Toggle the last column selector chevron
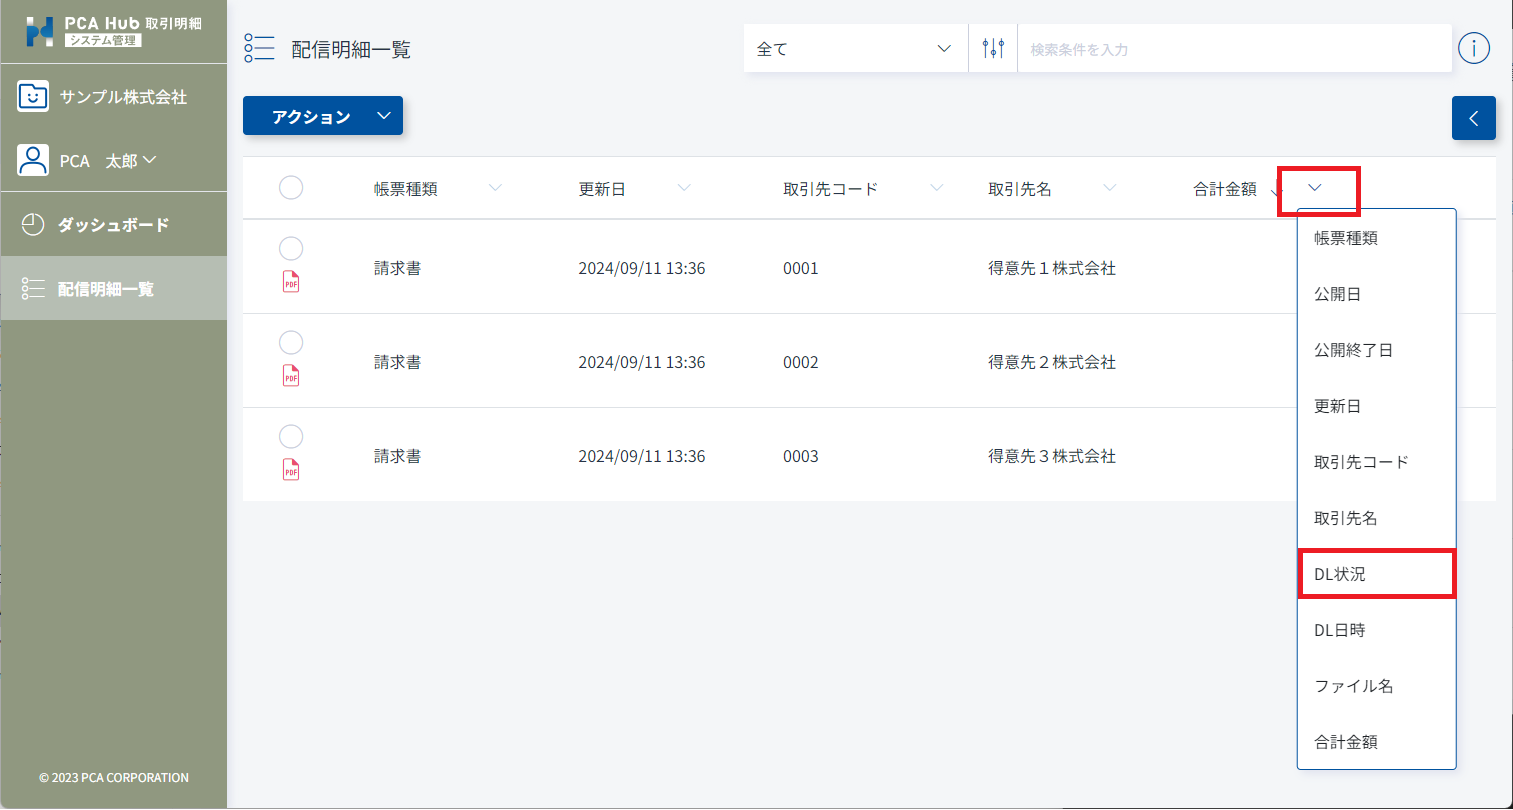The height and width of the screenshot is (810, 1513). pos(1315,188)
